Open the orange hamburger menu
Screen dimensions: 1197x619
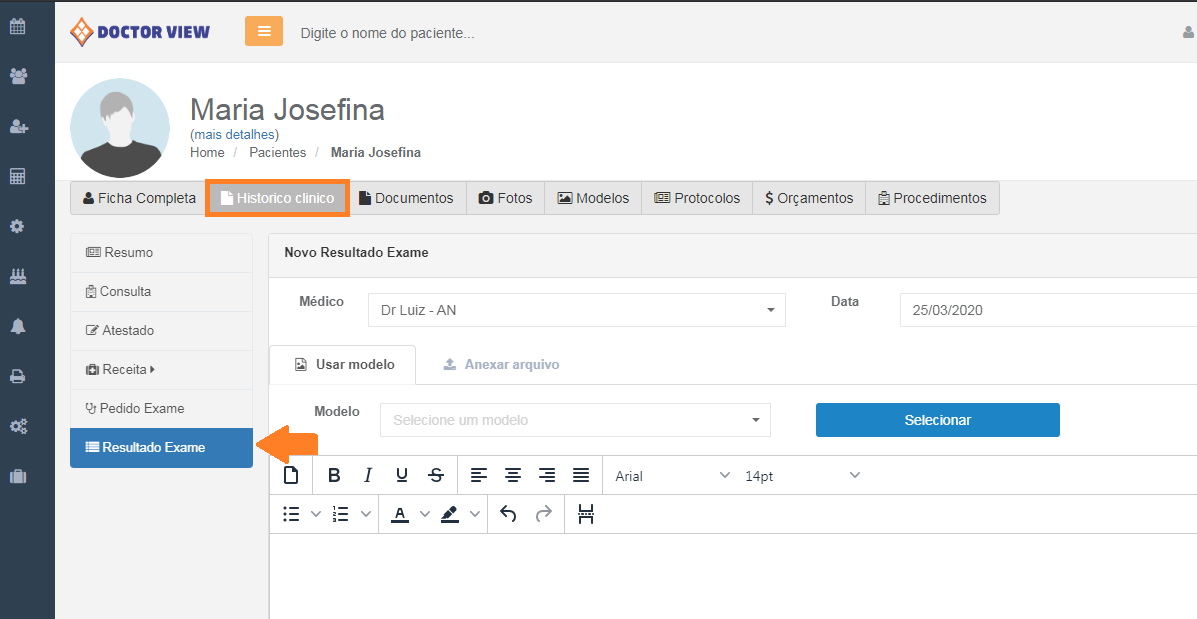(264, 31)
